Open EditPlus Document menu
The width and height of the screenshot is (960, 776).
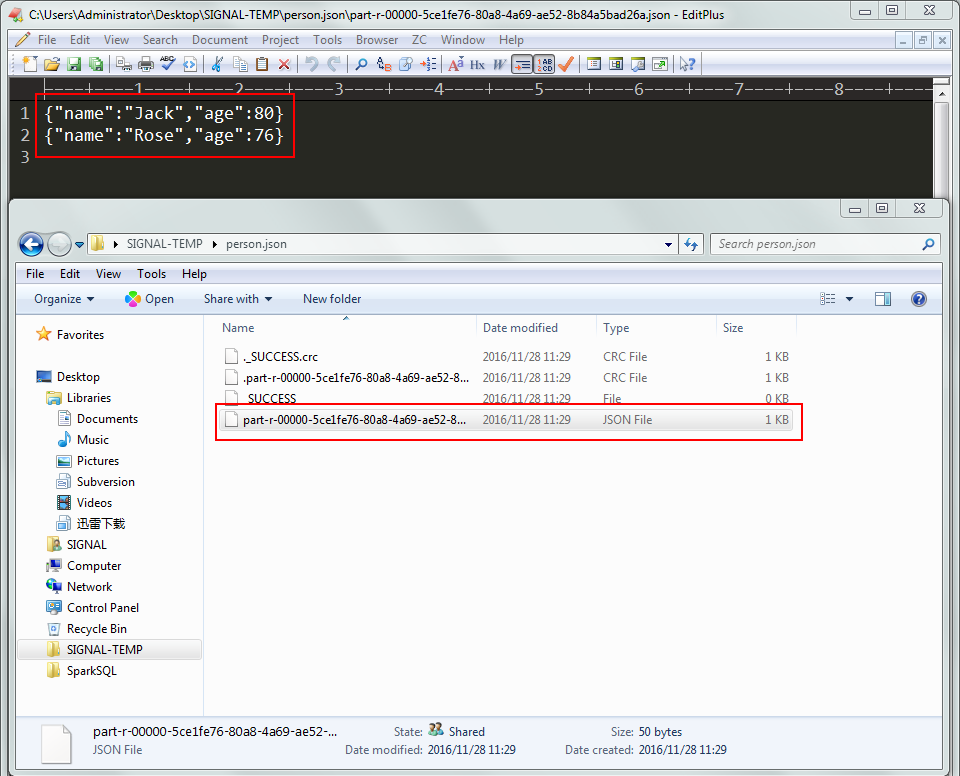click(x=220, y=40)
